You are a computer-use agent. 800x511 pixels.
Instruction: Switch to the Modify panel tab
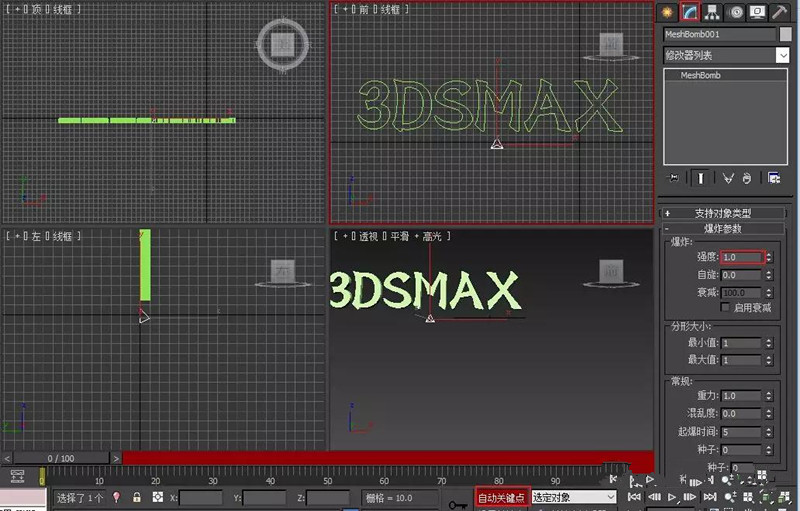[x=690, y=11]
